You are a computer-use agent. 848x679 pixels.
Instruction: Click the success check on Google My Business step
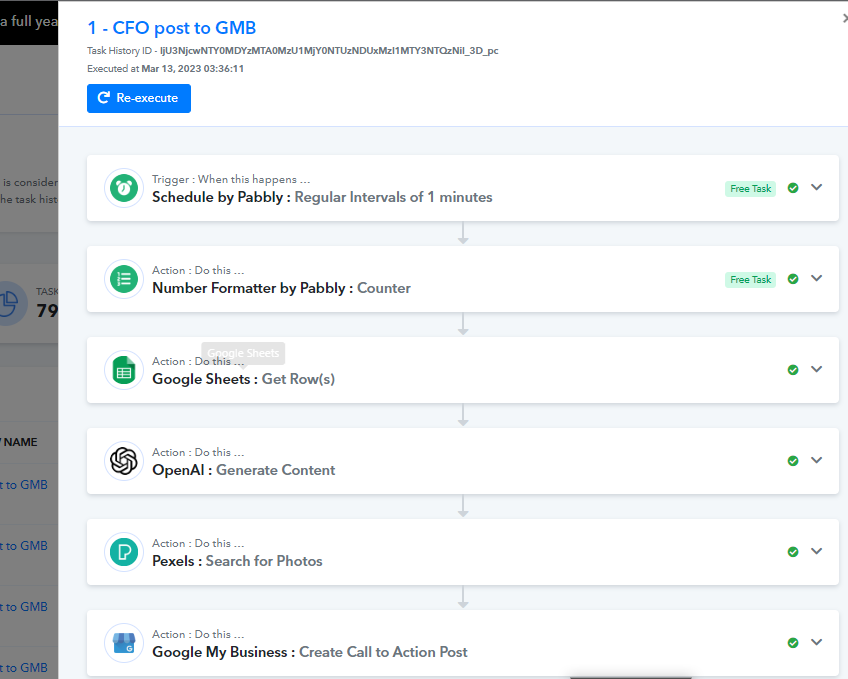tap(793, 643)
